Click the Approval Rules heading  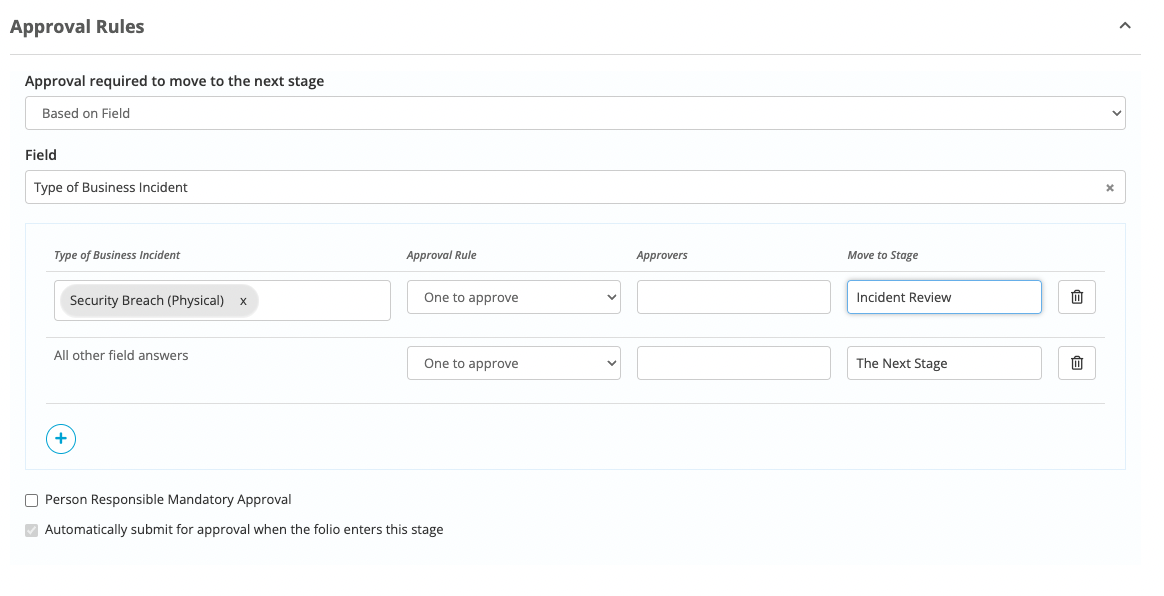[x=77, y=27]
